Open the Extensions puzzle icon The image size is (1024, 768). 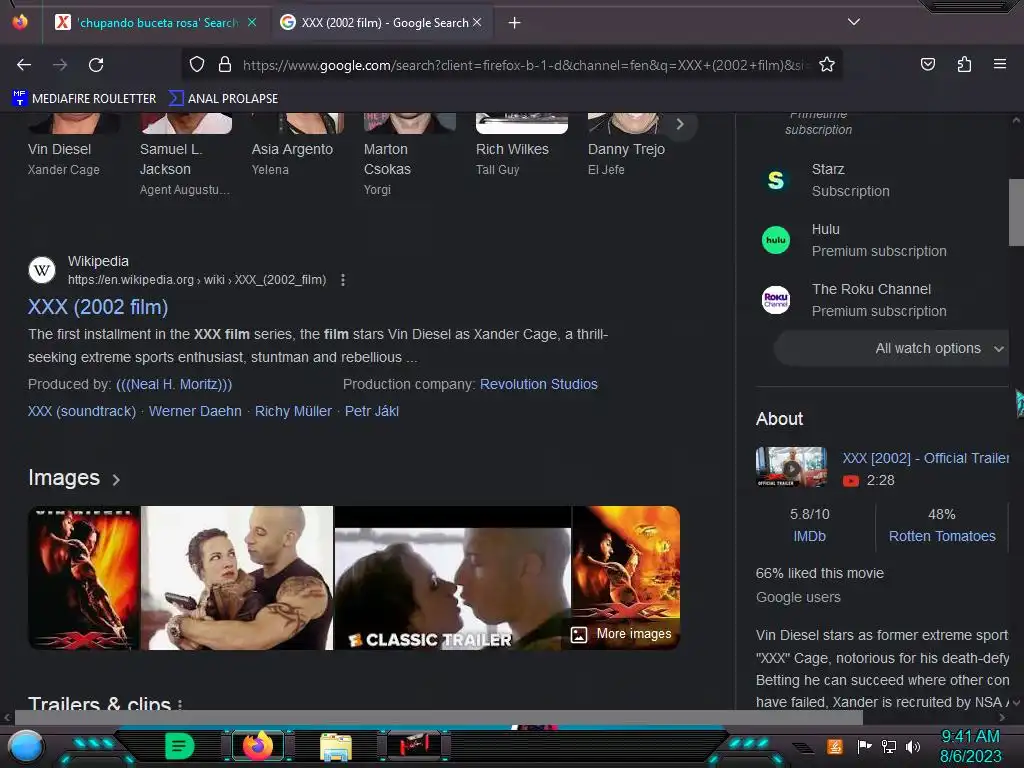(964, 64)
